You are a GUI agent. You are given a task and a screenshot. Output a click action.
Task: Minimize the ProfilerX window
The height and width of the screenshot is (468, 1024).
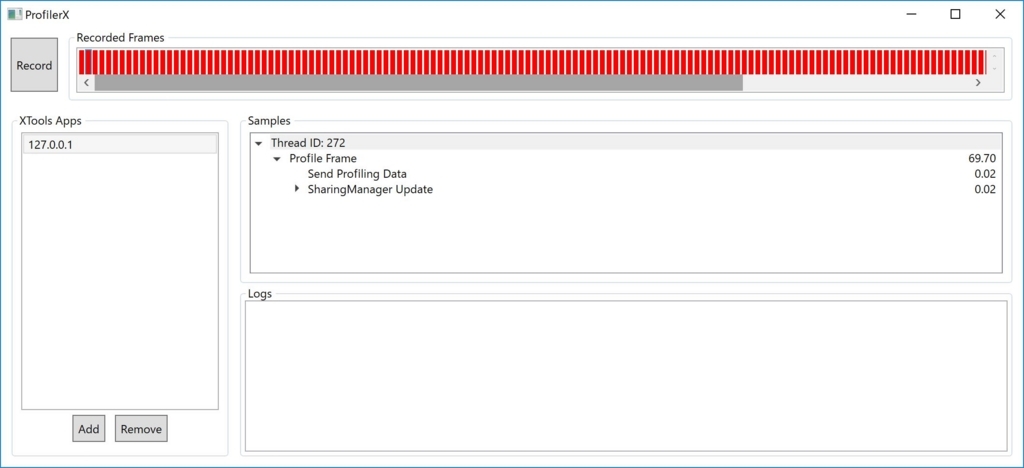[911, 14]
